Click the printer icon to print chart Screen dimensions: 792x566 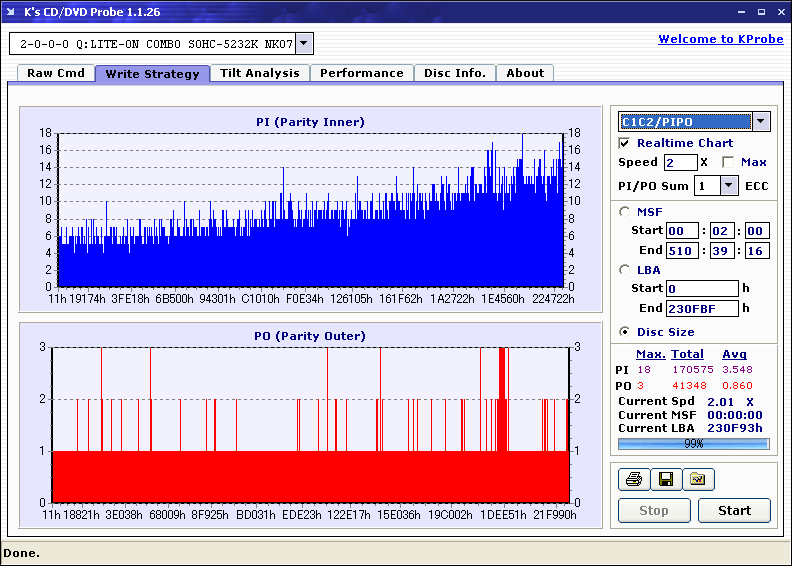click(x=634, y=480)
